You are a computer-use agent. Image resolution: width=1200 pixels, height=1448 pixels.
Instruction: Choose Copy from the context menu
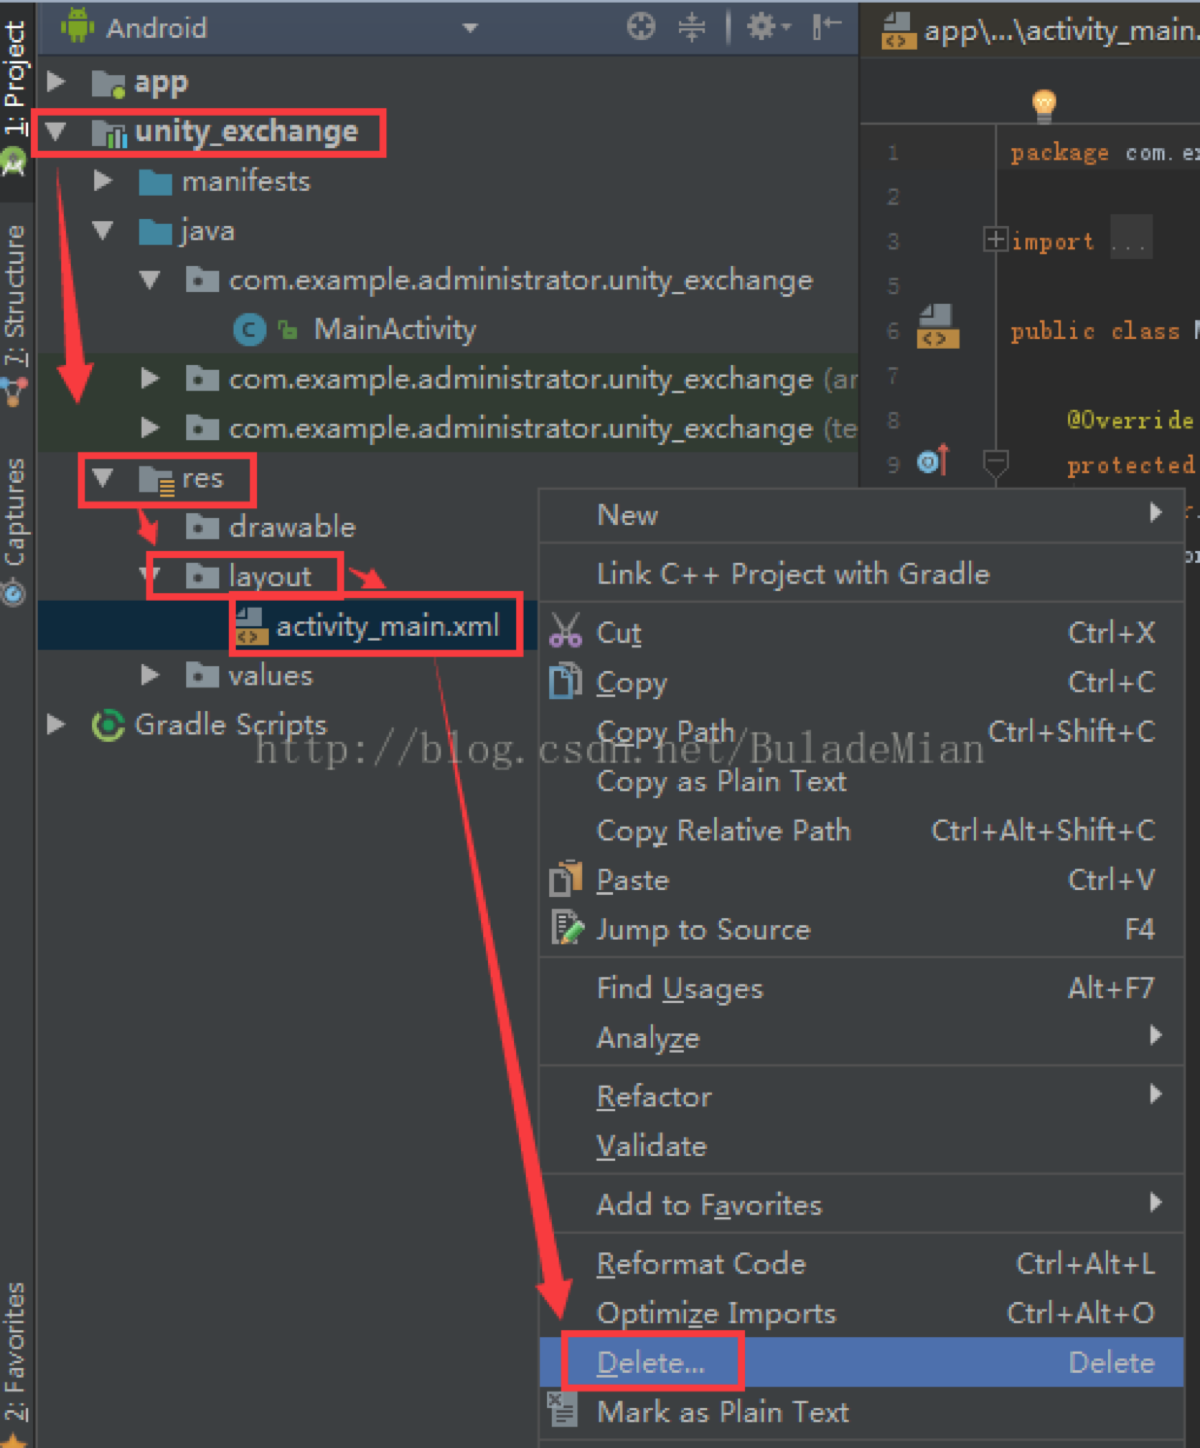861,682
